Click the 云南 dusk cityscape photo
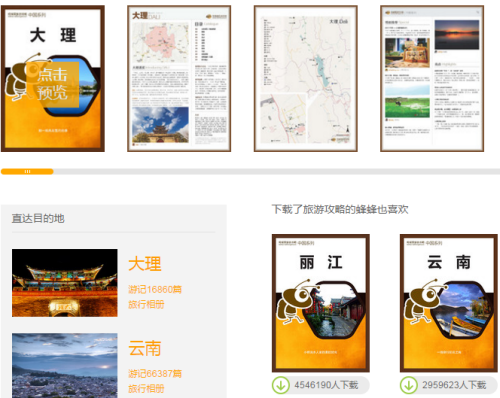 coord(65,365)
